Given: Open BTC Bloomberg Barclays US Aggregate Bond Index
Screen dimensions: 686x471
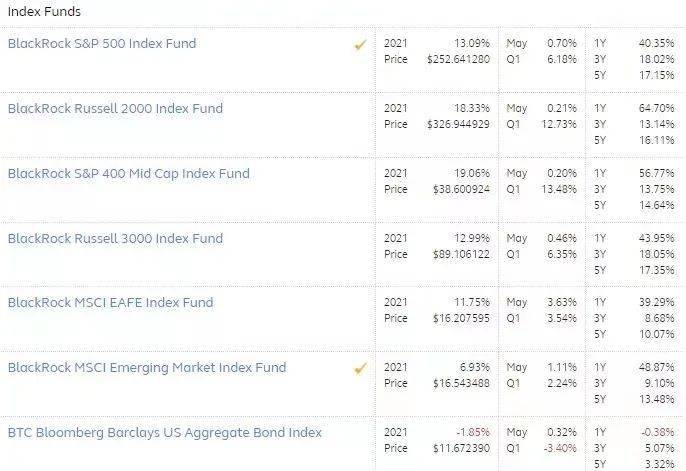Looking at the screenshot, I should [x=165, y=433].
